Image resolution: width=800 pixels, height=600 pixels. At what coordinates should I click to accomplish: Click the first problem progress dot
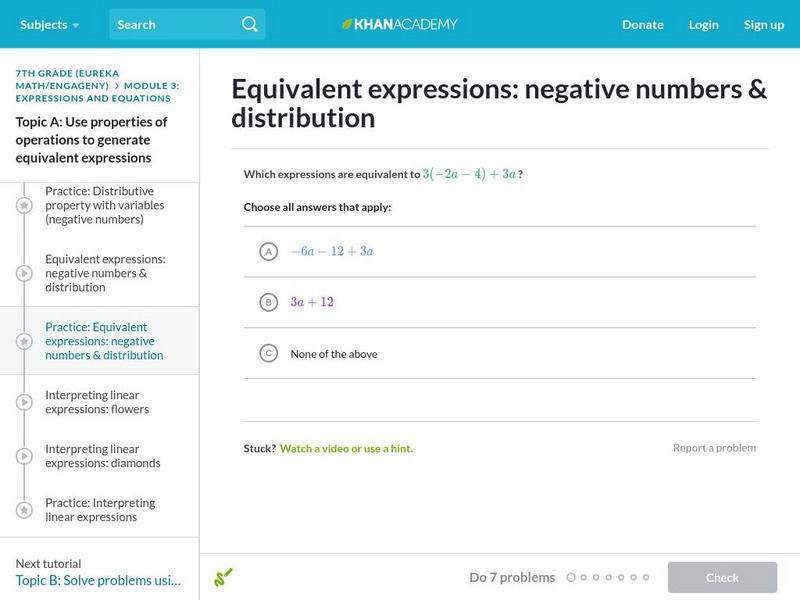click(571, 577)
